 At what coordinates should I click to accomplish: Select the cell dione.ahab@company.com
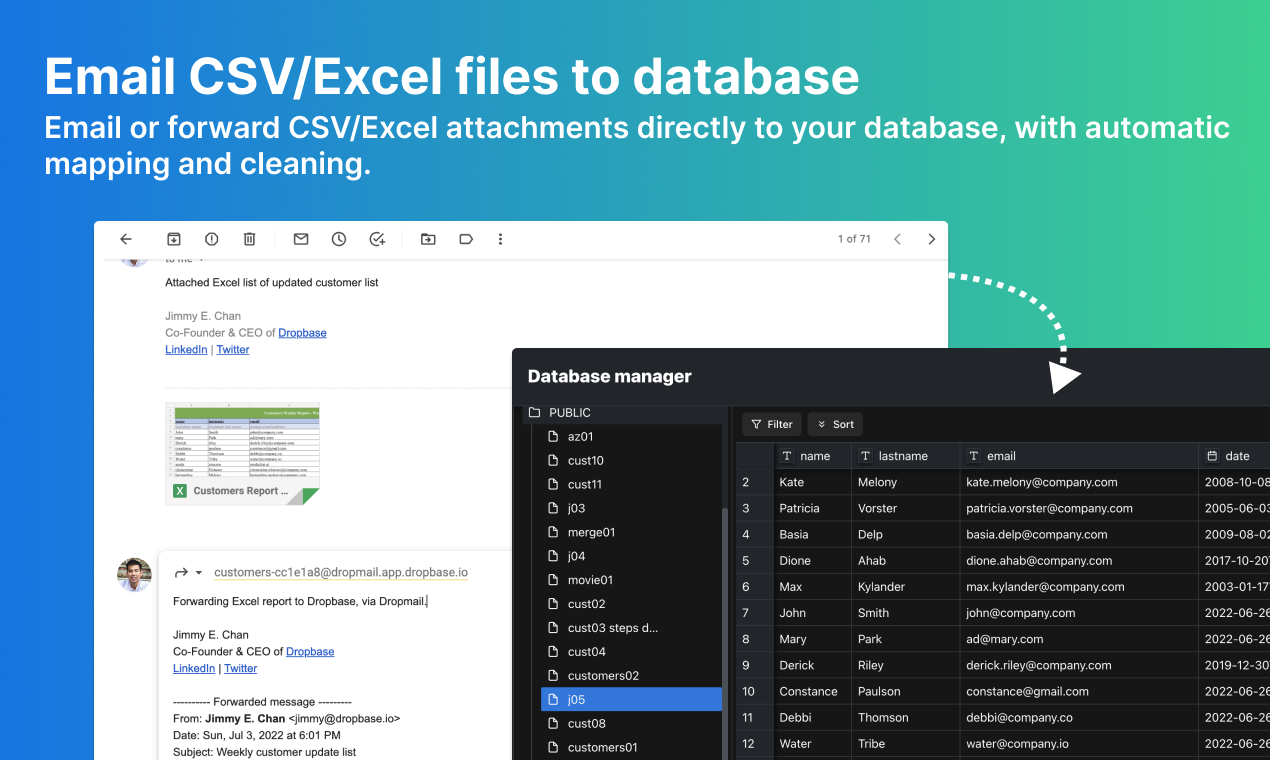click(x=1079, y=561)
